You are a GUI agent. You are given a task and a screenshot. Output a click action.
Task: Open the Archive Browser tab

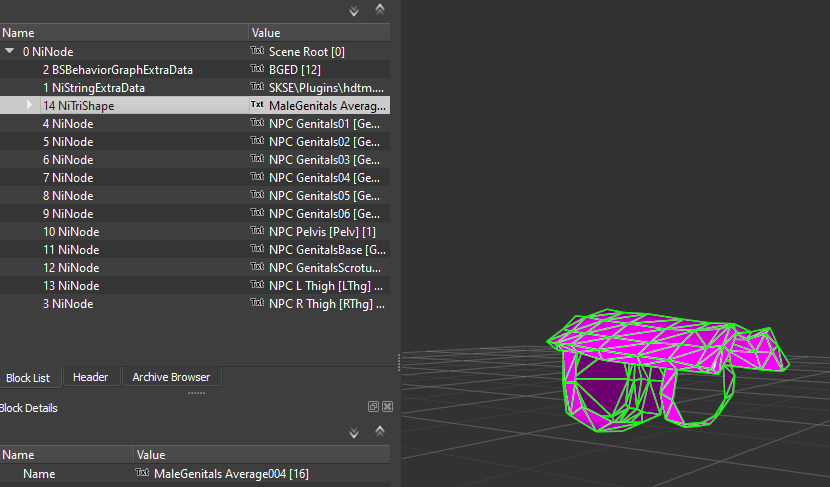pos(171,377)
